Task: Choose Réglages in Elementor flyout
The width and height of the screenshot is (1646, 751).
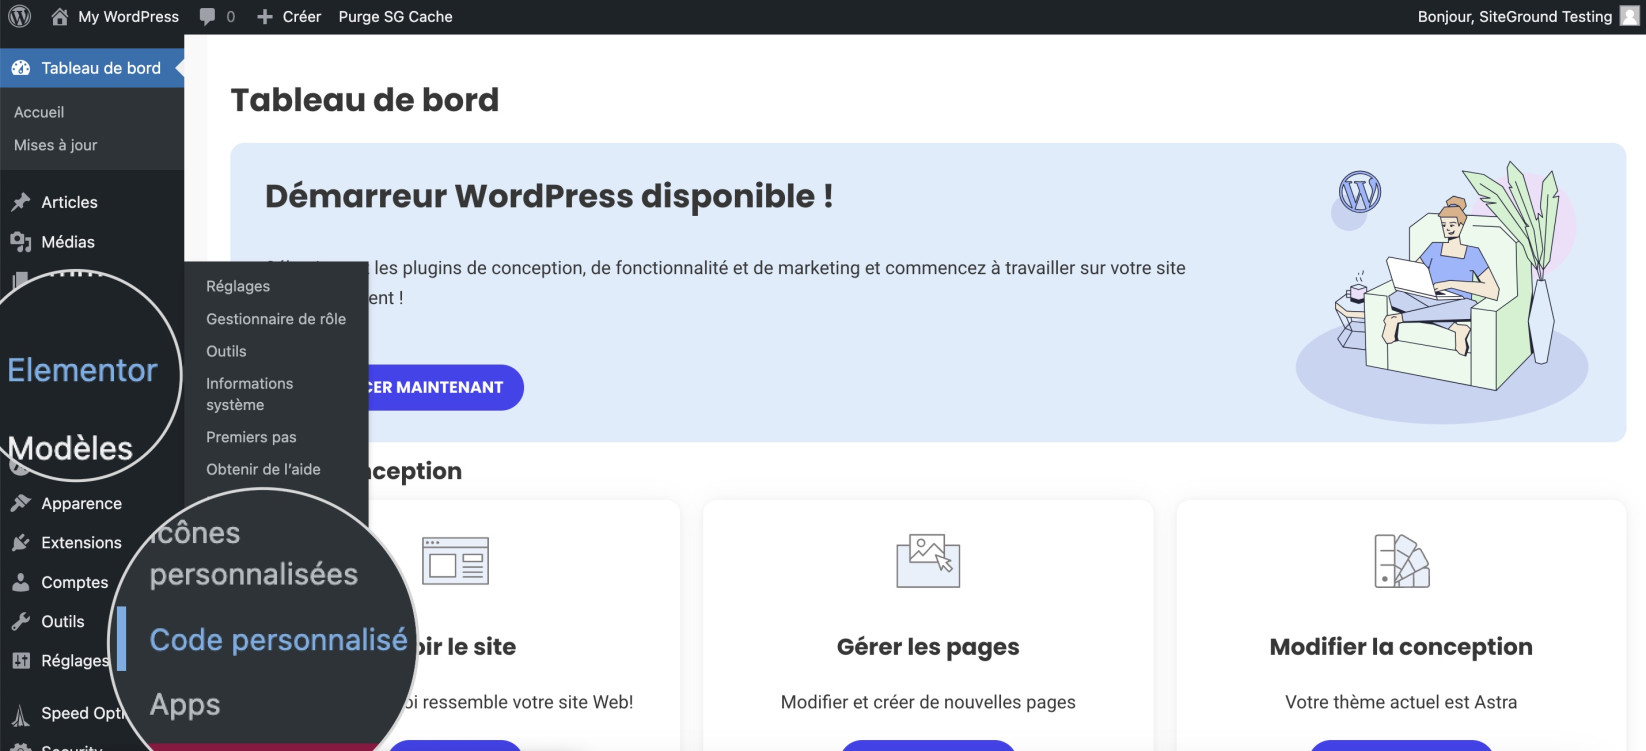Action: 238,286
